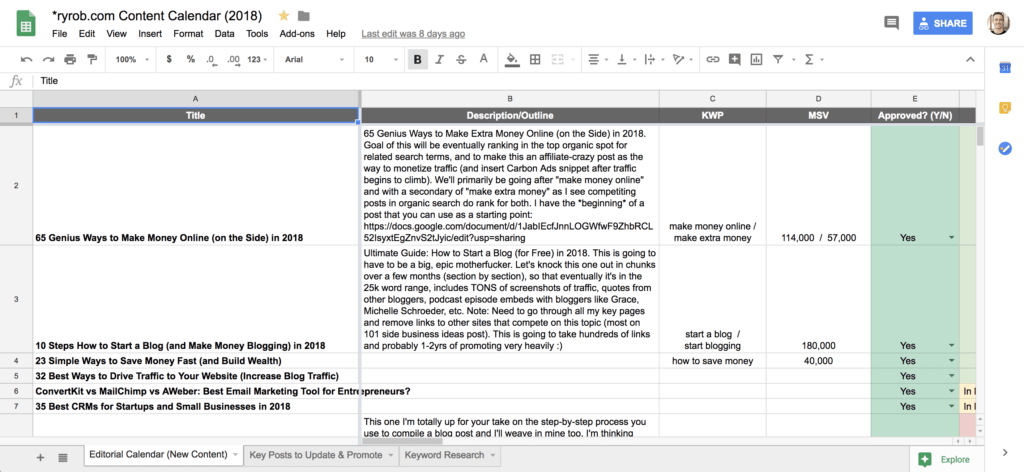The height and width of the screenshot is (472, 1024).
Task: Click the blue SHARE button
Action: [x=942, y=24]
